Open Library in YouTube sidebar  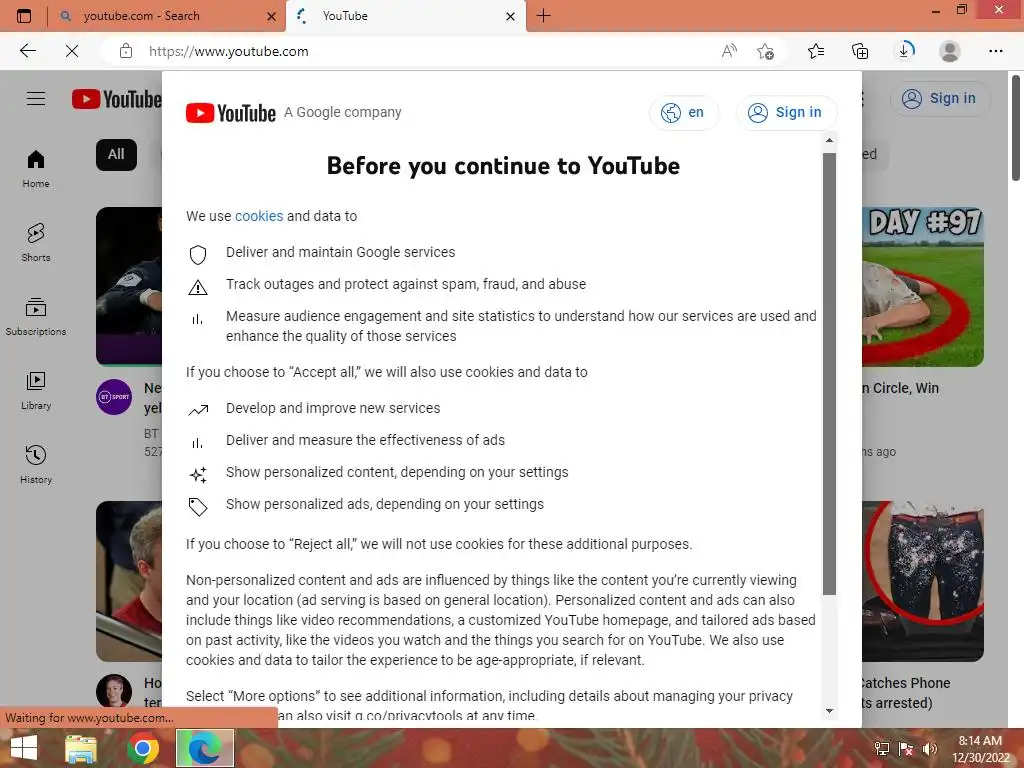click(36, 391)
